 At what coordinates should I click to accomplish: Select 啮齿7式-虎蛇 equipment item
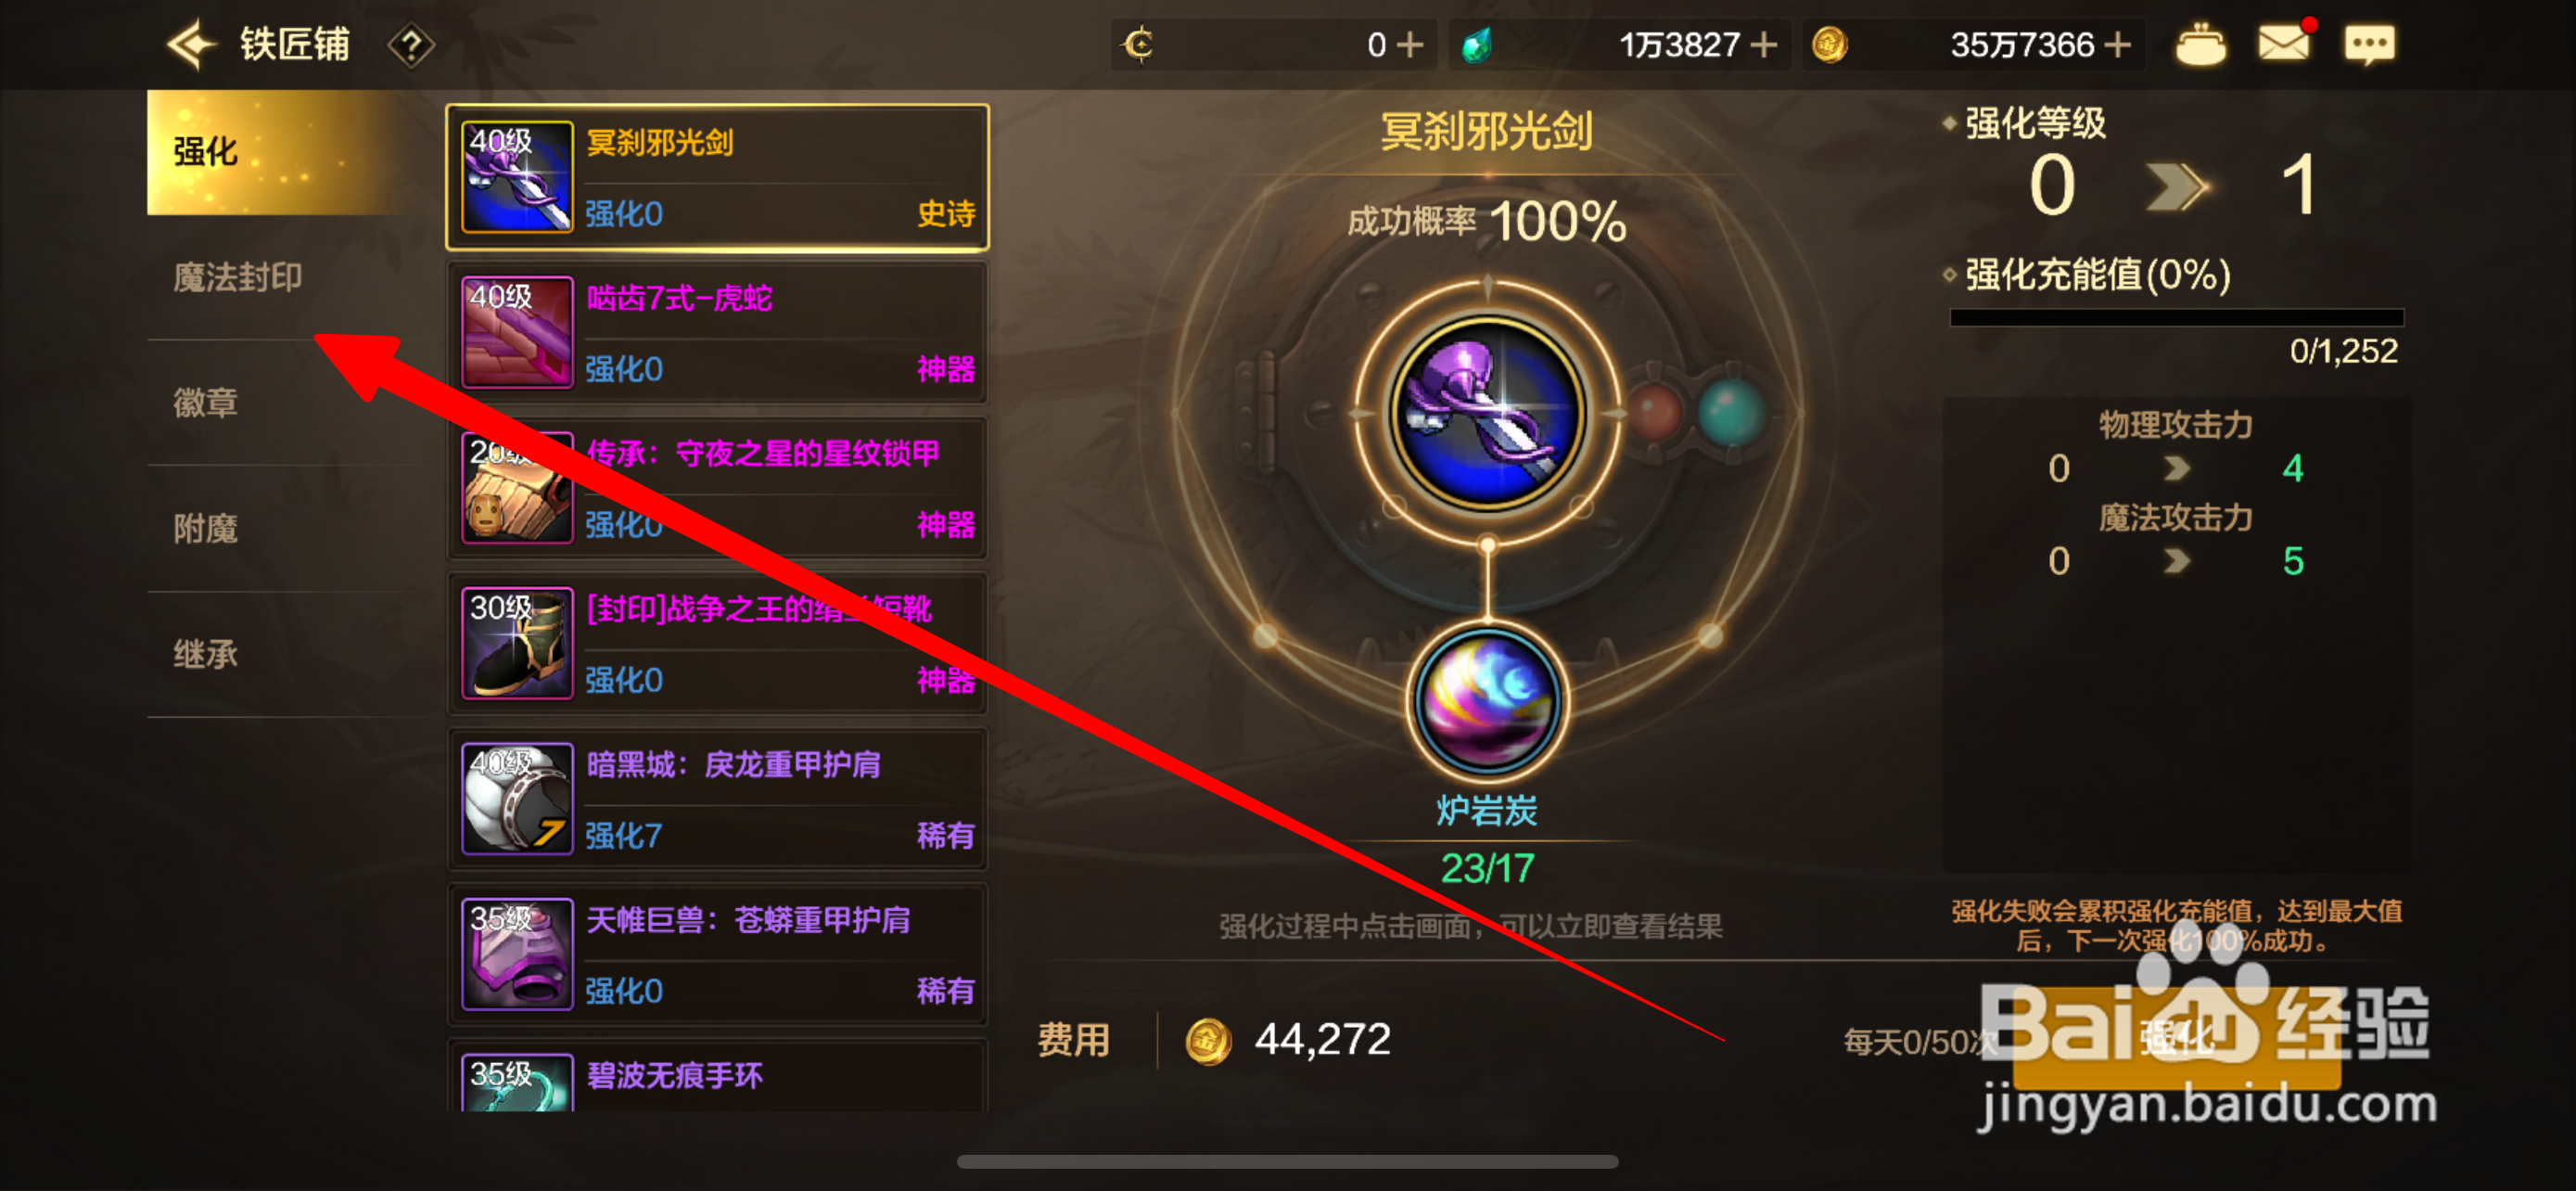tap(717, 332)
